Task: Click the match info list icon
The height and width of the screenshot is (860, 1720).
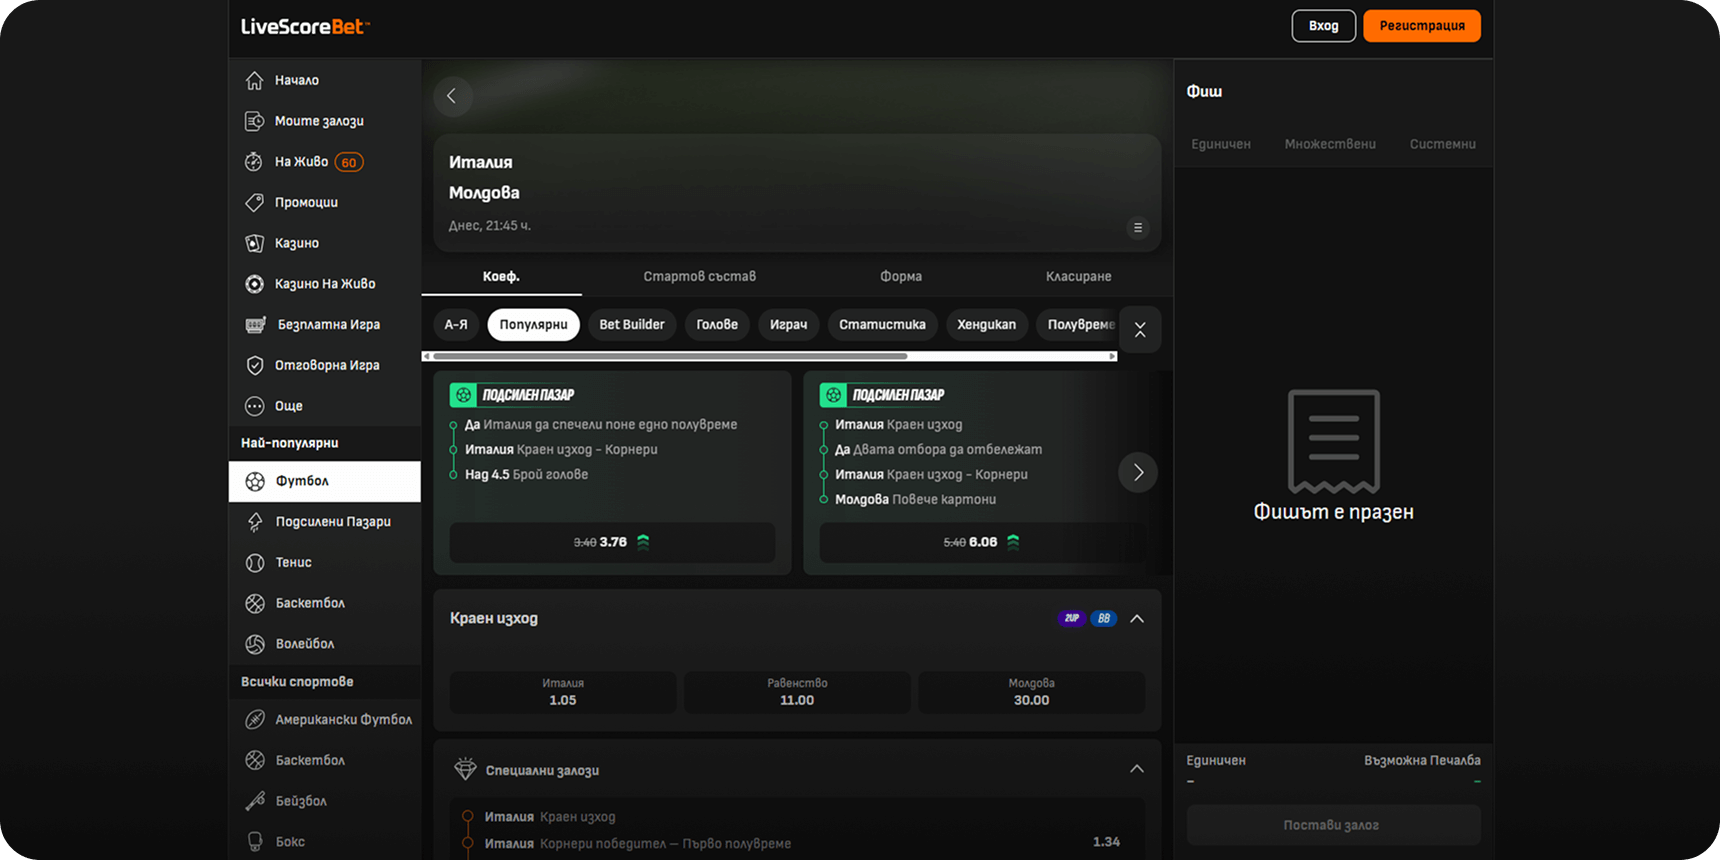Action: pyautogui.click(x=1137, y=228)
